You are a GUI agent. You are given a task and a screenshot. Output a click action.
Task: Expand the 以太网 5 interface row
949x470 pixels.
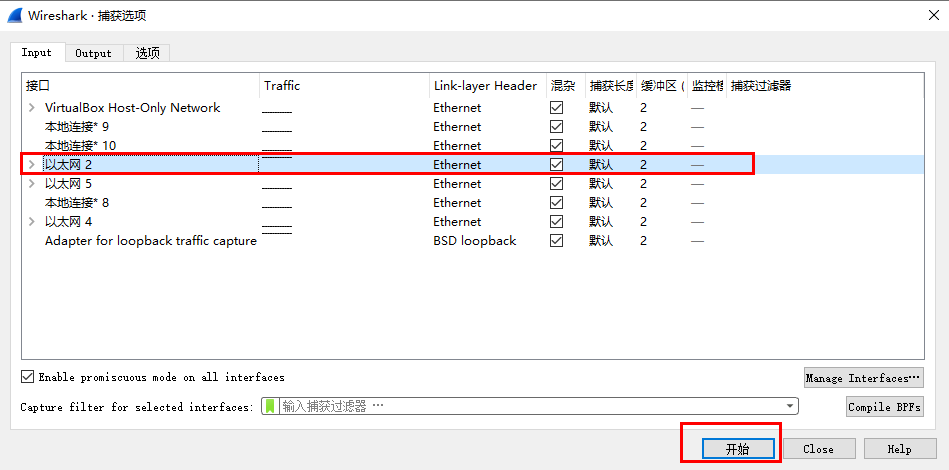32,184
